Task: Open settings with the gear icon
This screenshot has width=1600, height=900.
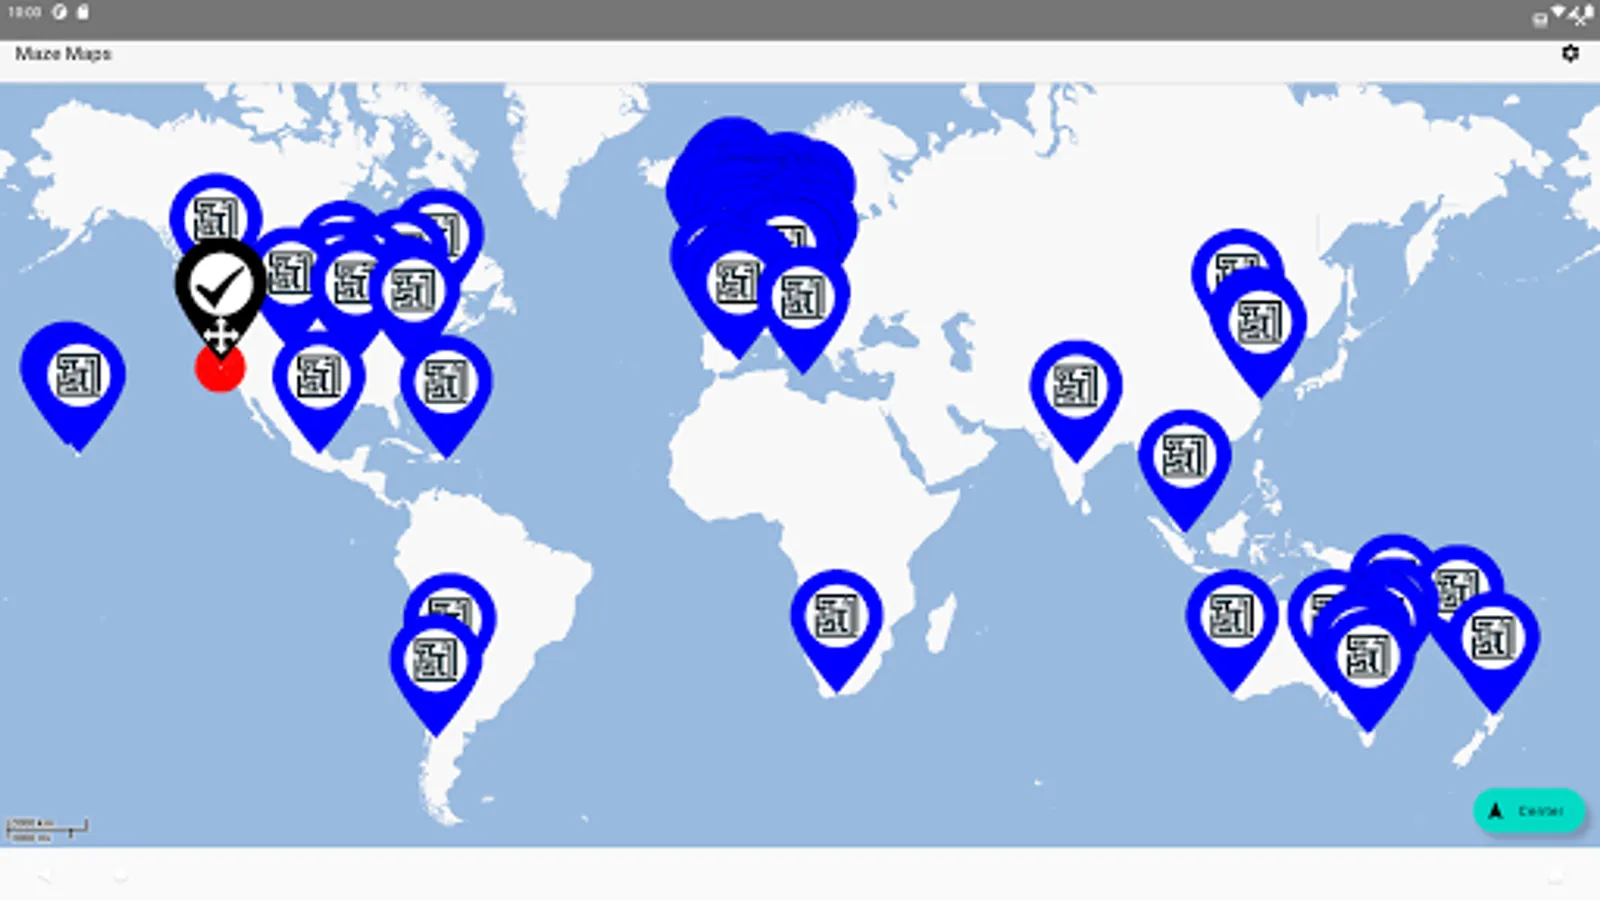Action: pyautogui.click(x=1570, y=53)
